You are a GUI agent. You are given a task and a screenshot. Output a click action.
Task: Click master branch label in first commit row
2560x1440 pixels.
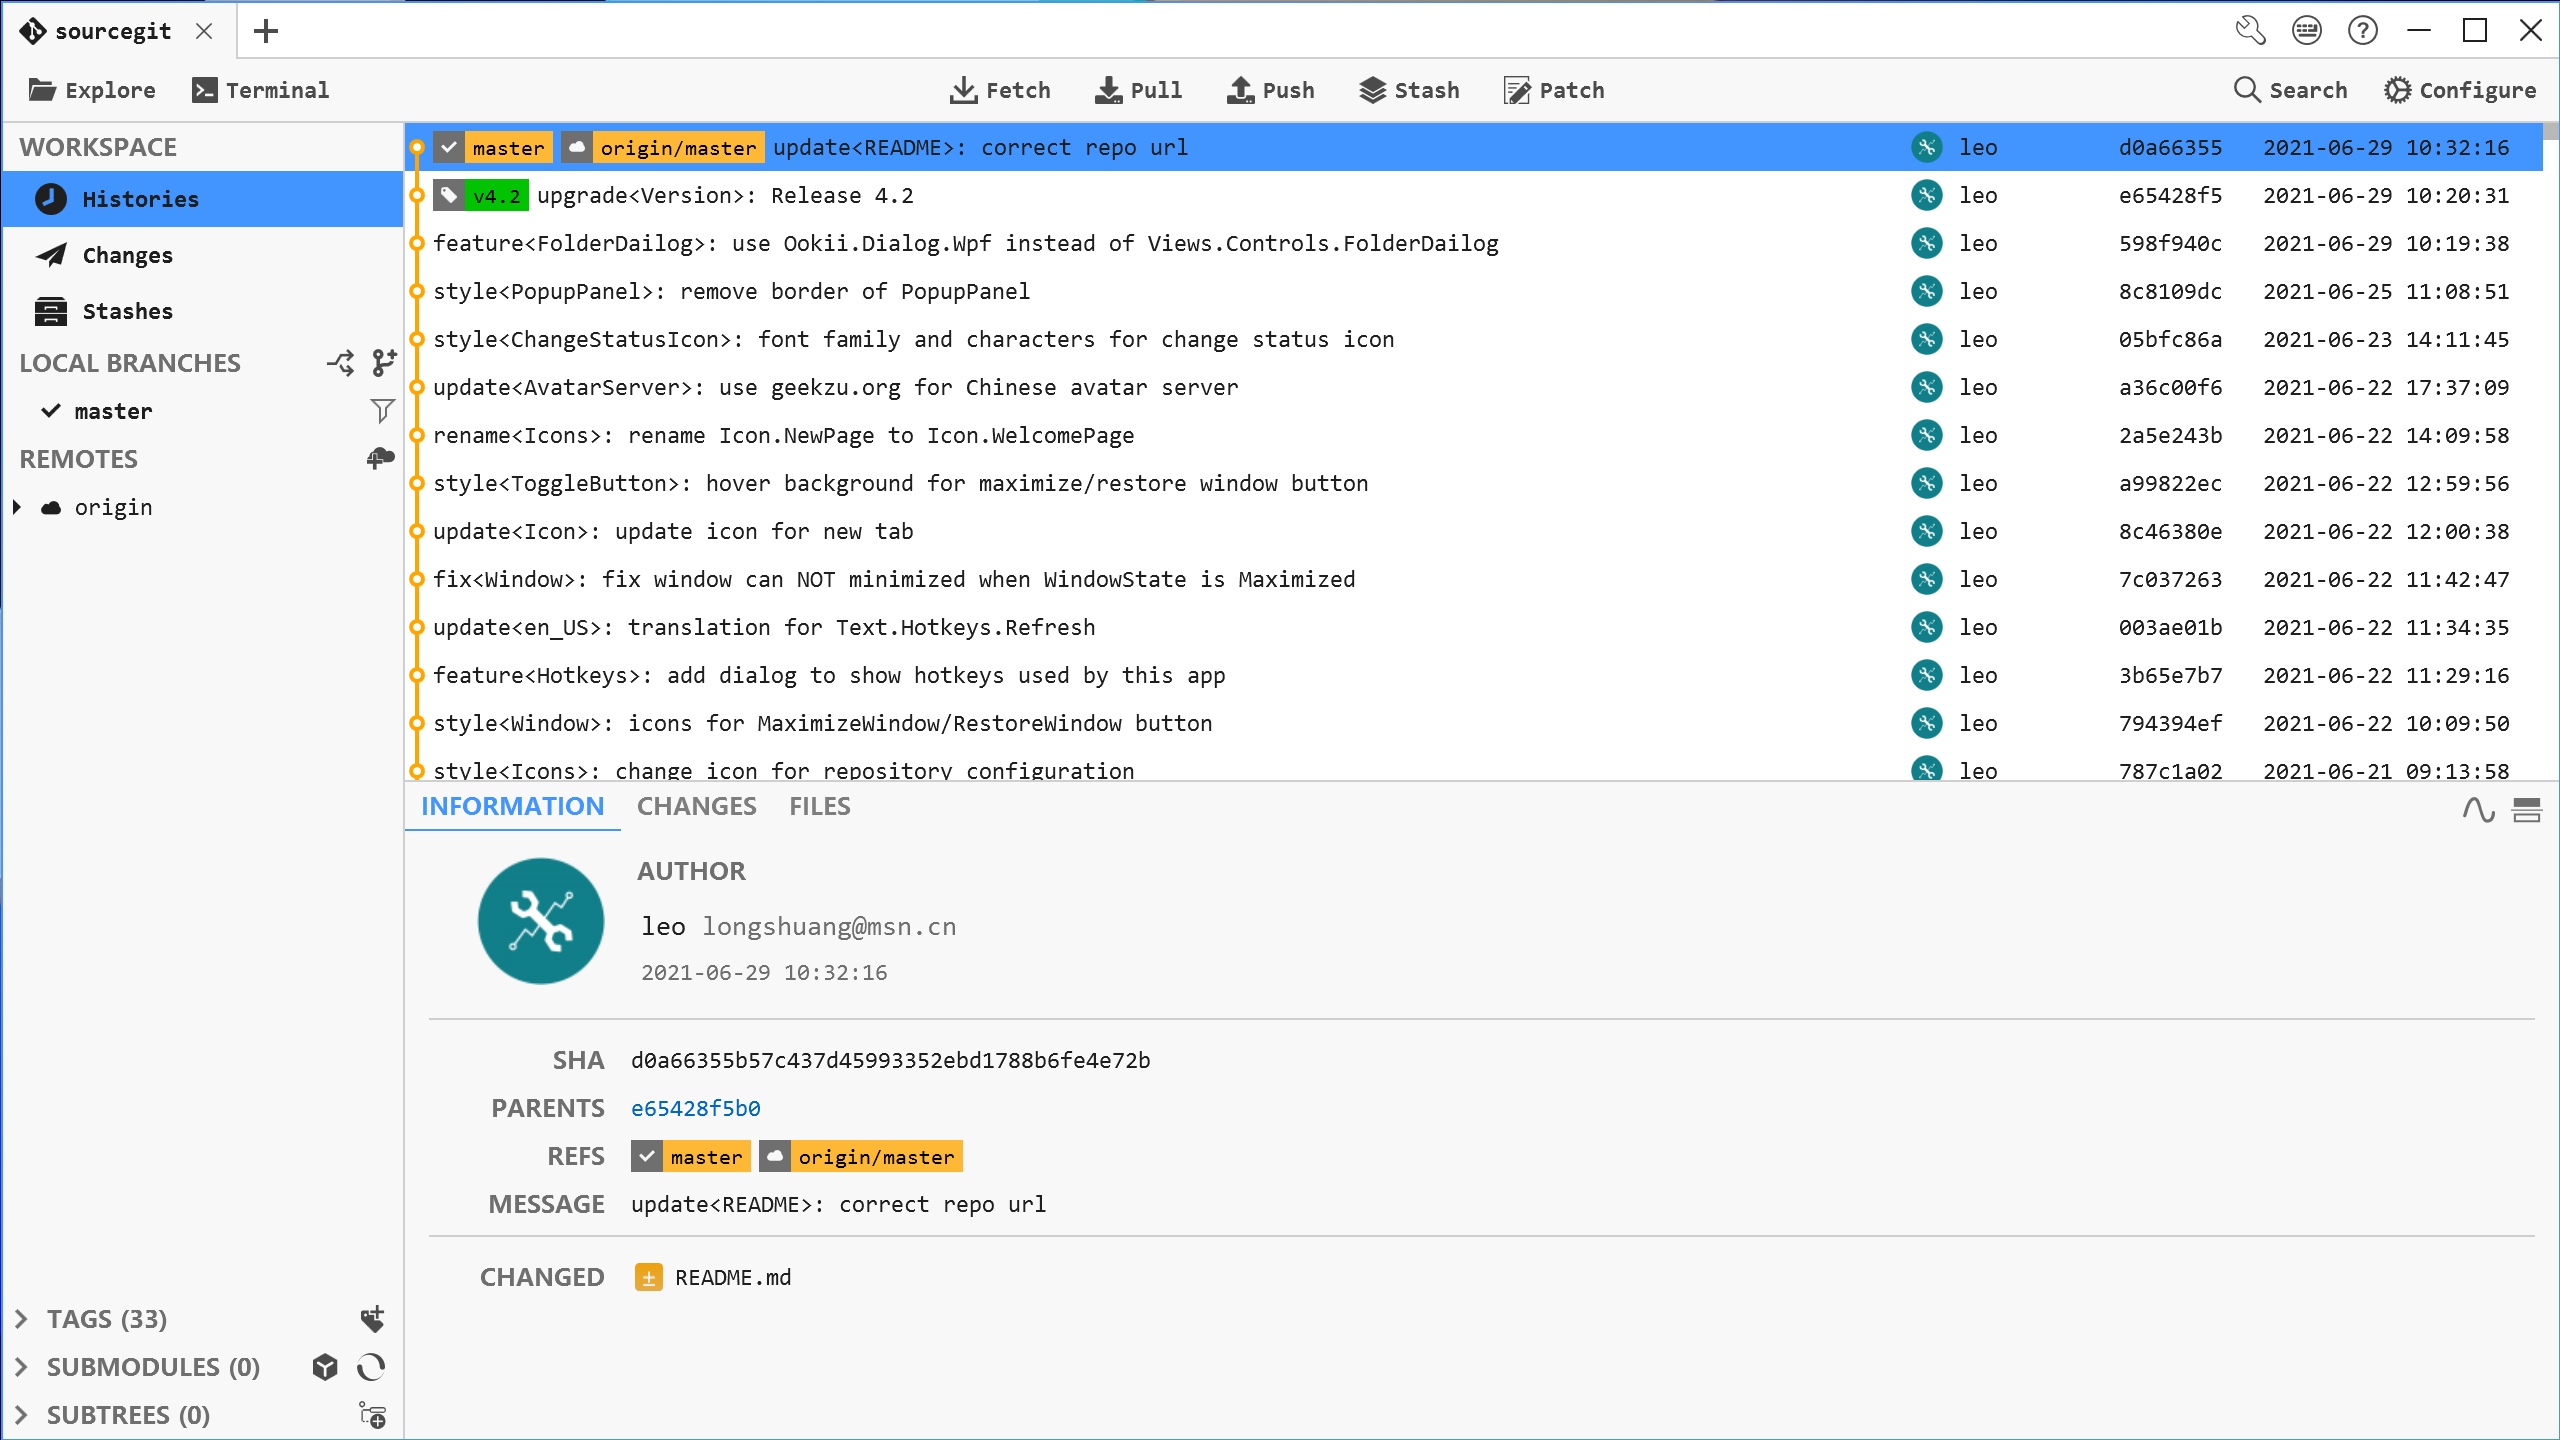493,147
